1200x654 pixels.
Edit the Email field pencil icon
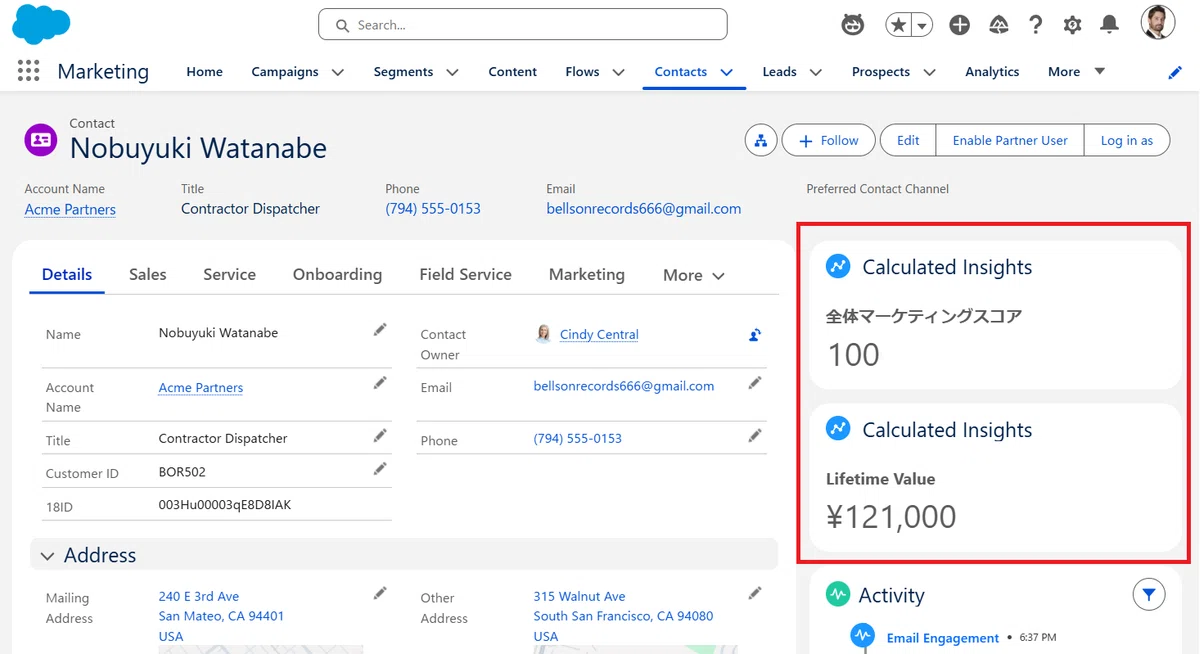755,382
